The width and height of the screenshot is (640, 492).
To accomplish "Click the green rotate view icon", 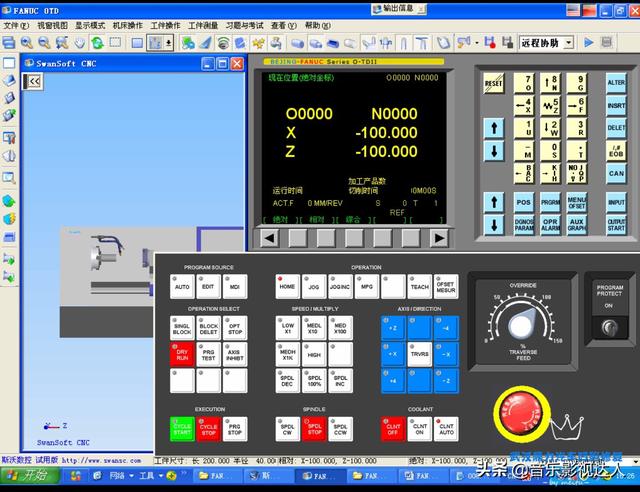I will pyautogui.click(x=98, y=42).
